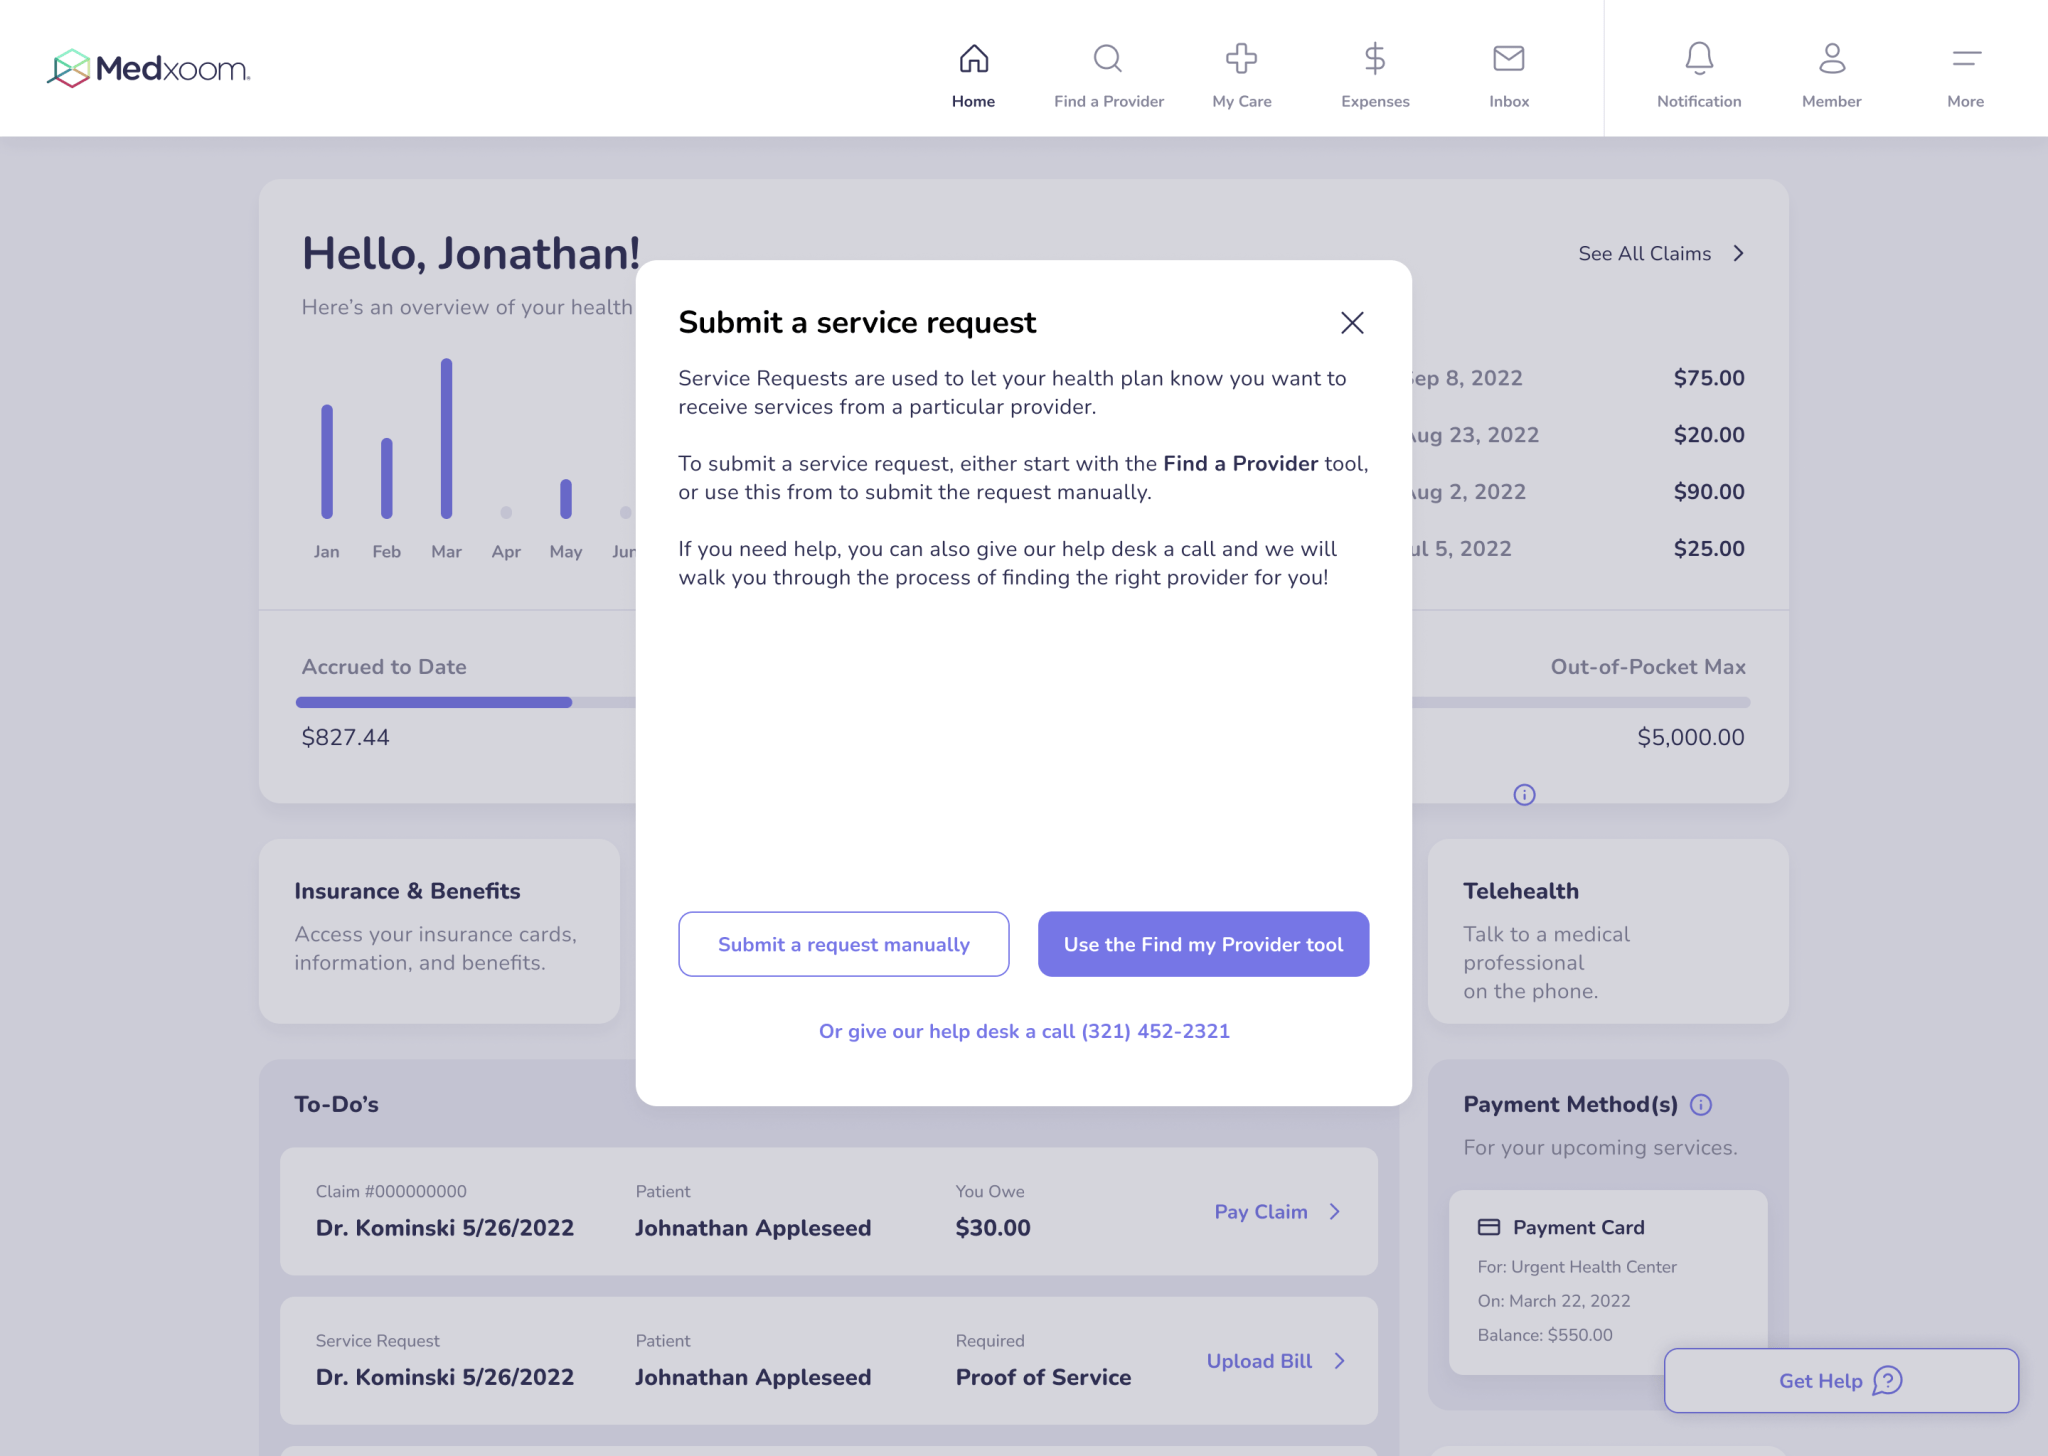Click the Get Help button
Screen dimensions: 2048x1456
coord(1841,1381)
